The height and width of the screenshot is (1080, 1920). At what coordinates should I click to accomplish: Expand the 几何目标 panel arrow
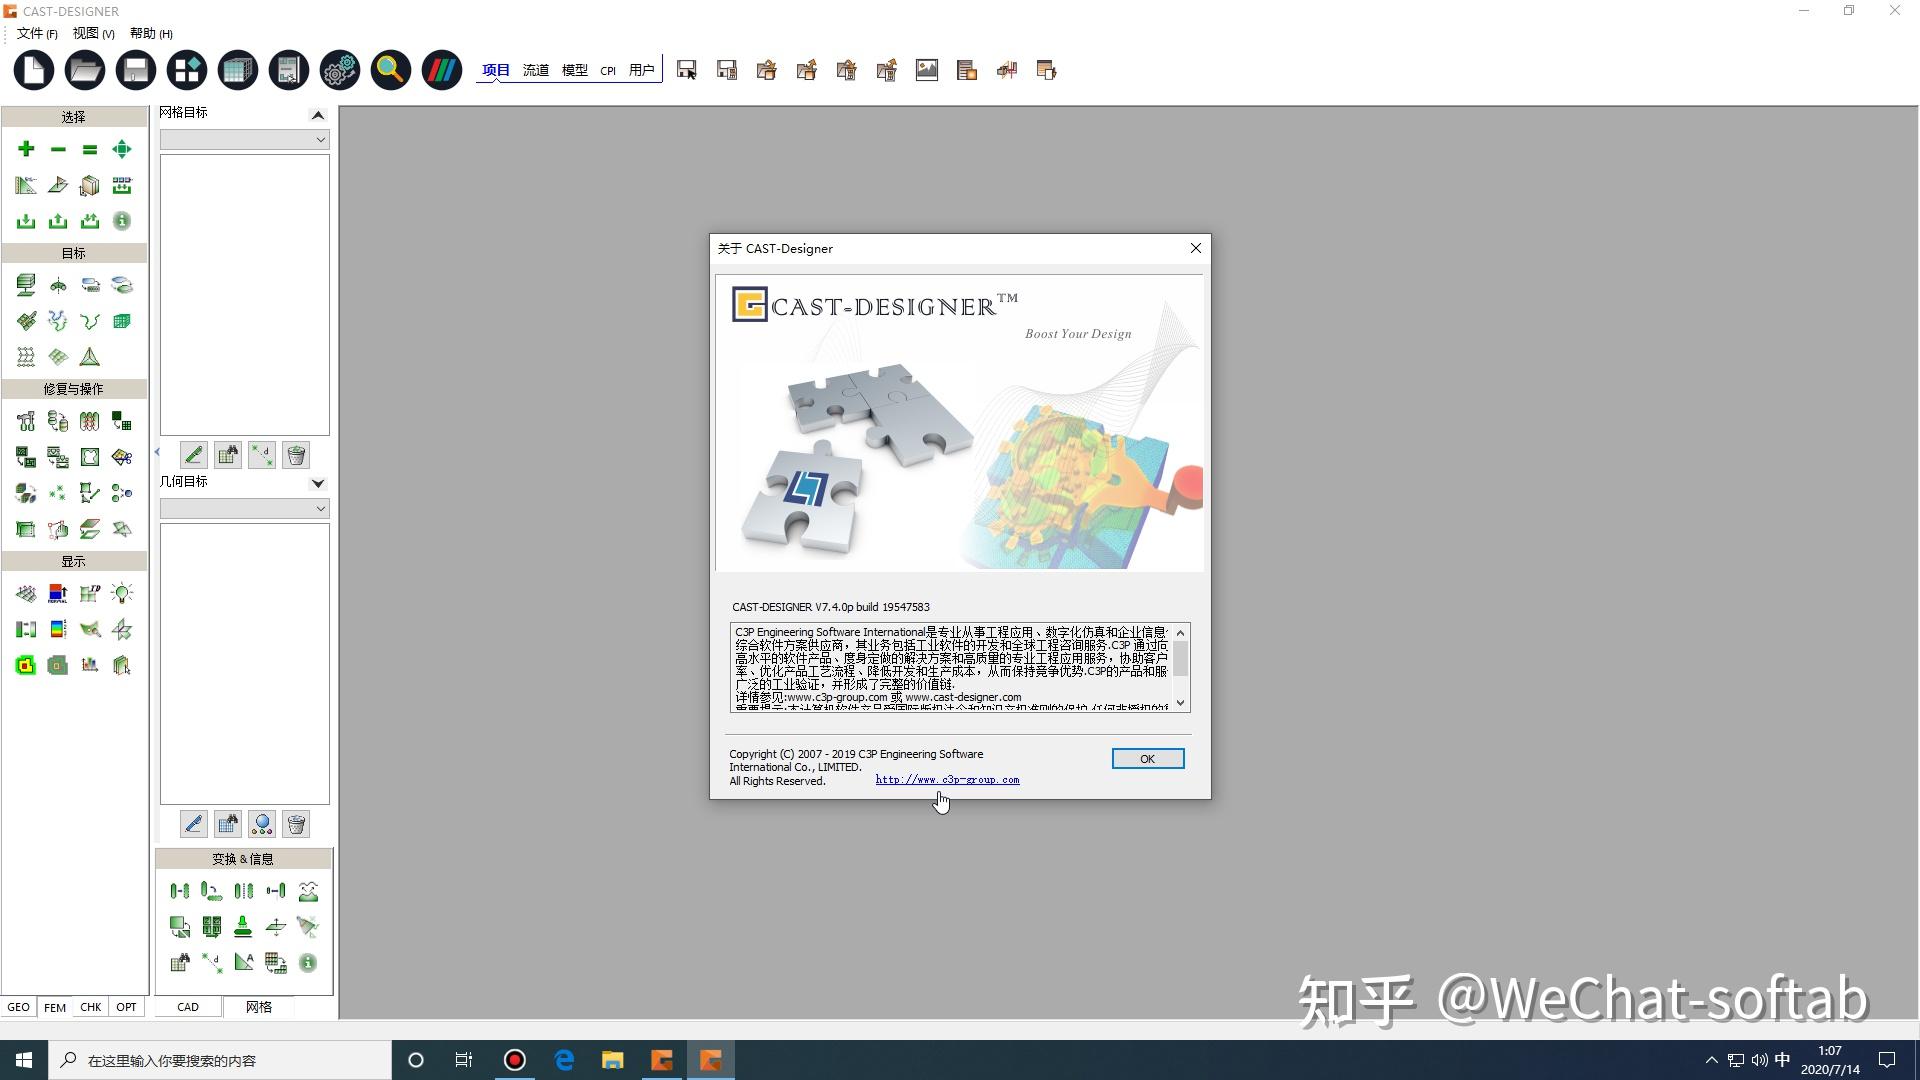(x=318, y=483)
